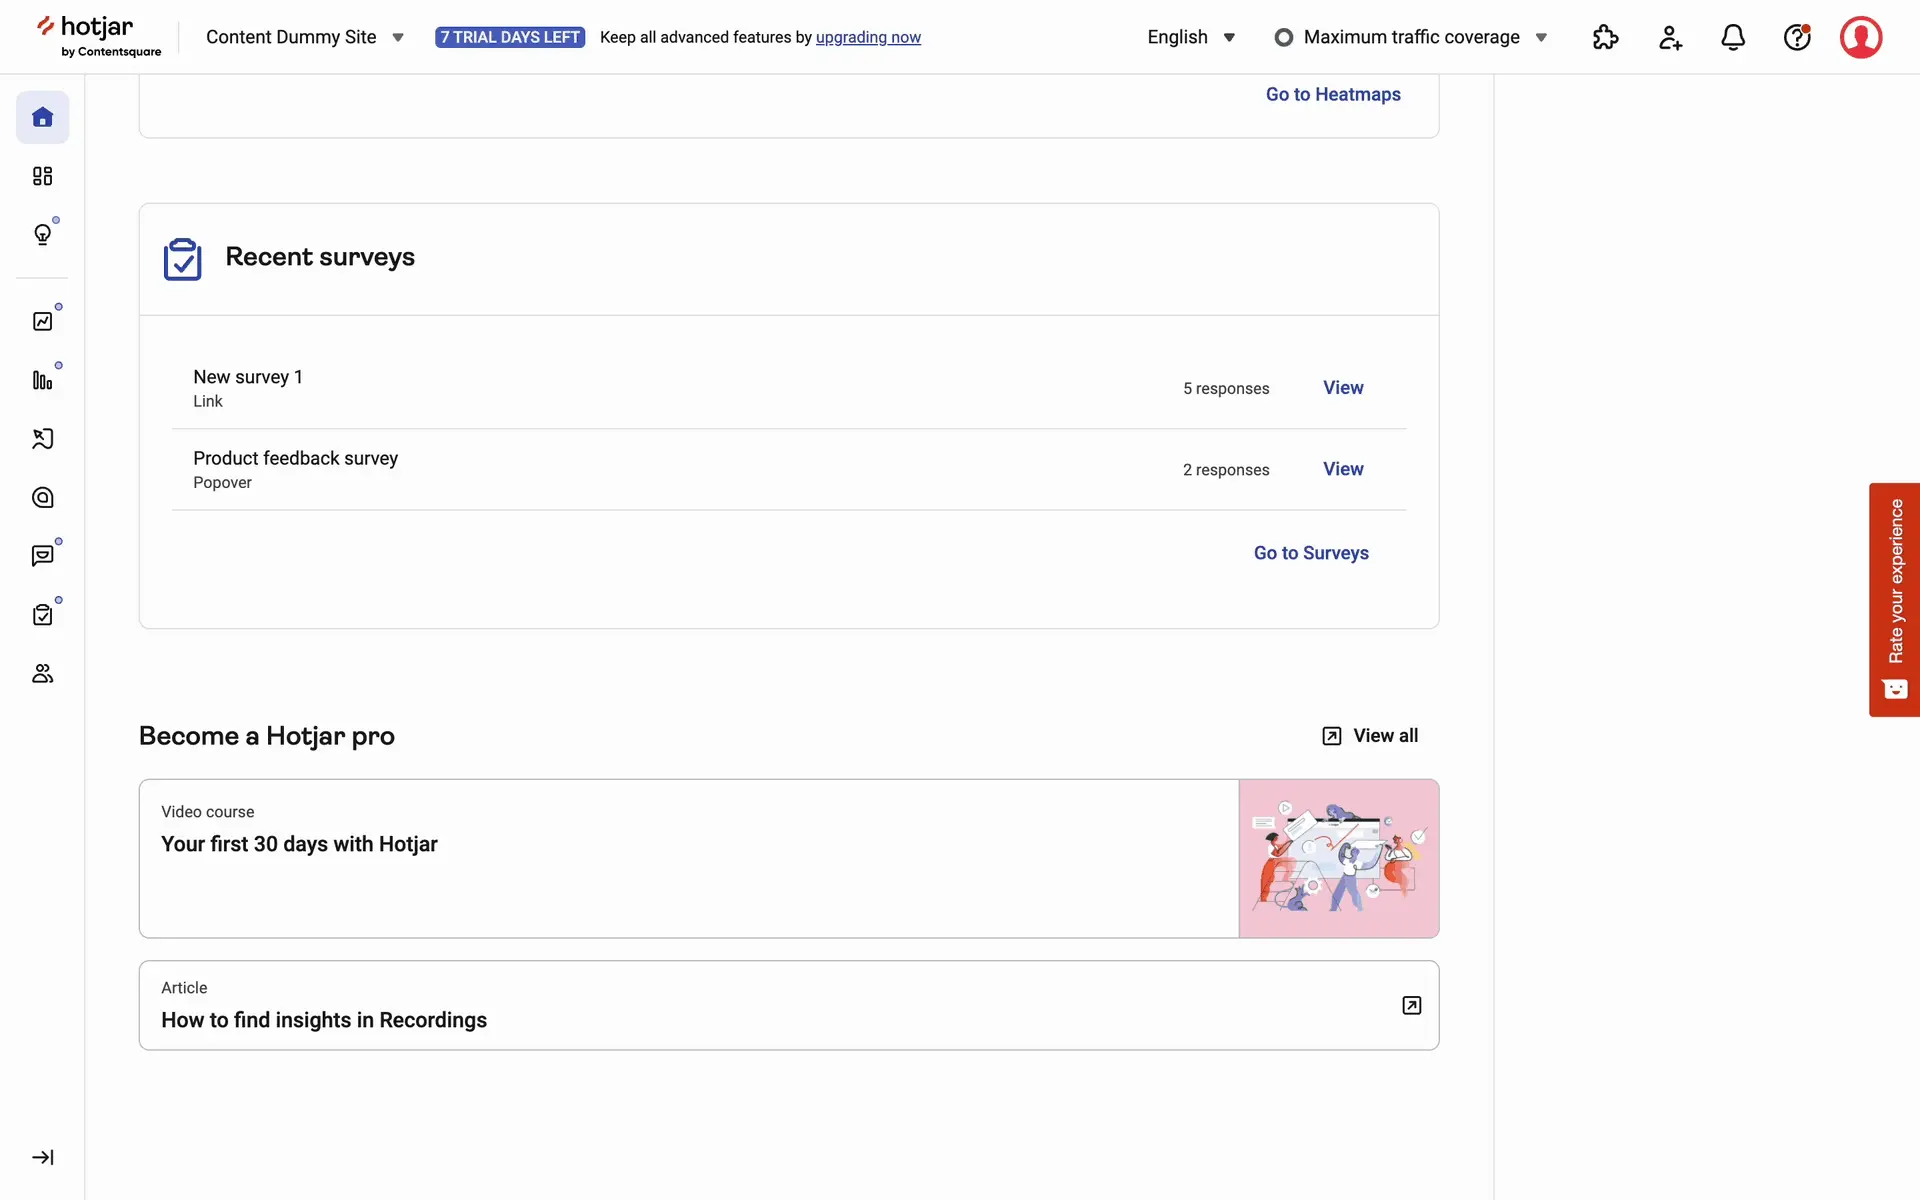Click Go to Surveys link
The image size is (1920, 1200).
coord(1311,553)
